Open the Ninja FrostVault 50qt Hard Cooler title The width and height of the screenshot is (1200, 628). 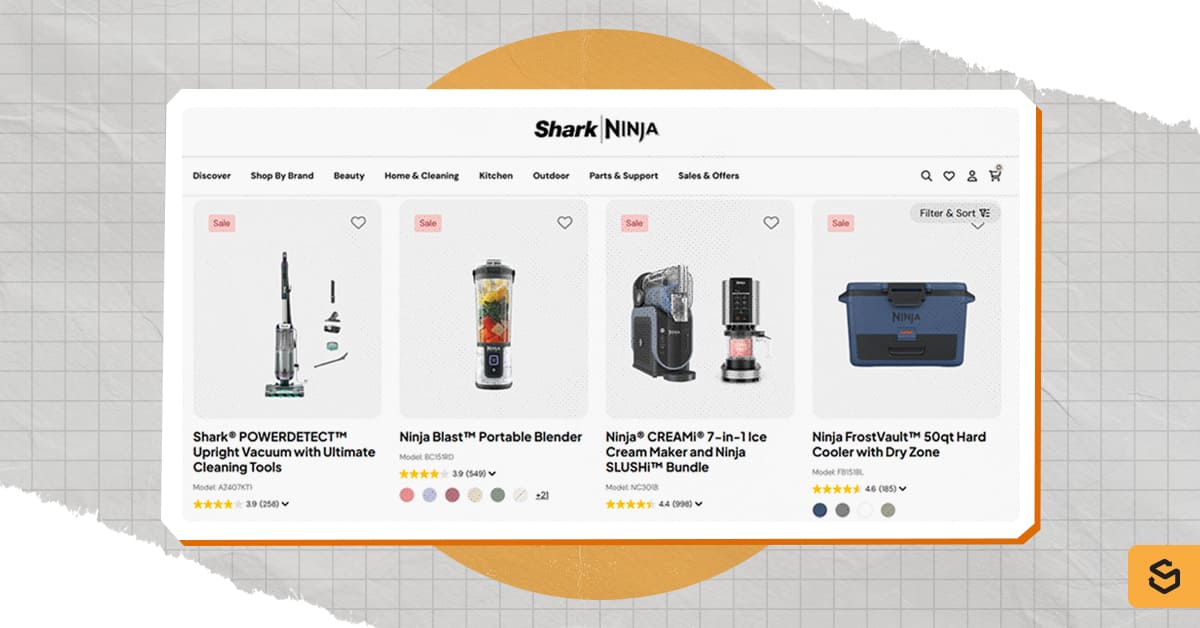(899, 445)
